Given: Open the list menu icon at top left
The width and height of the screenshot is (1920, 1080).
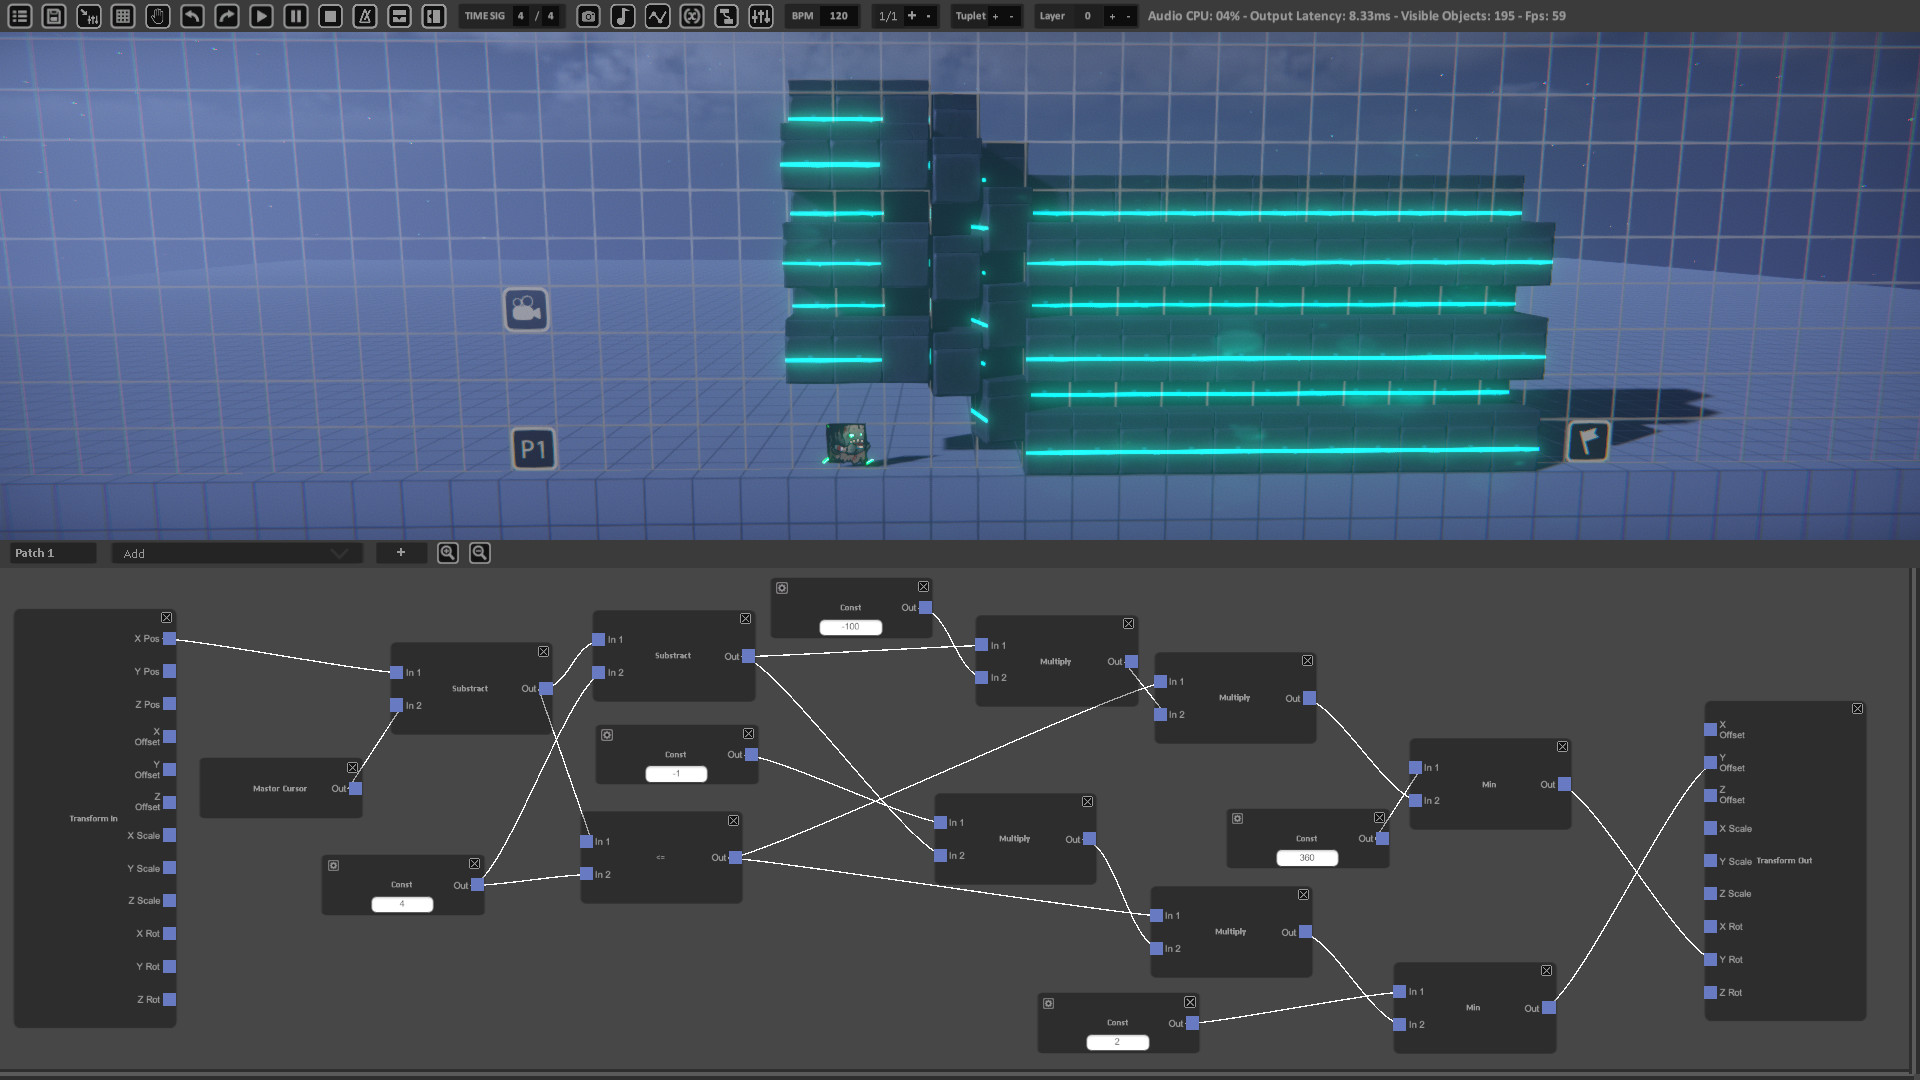Looking at the screenshot, I should pyautogui.click(x=20, y=15).
